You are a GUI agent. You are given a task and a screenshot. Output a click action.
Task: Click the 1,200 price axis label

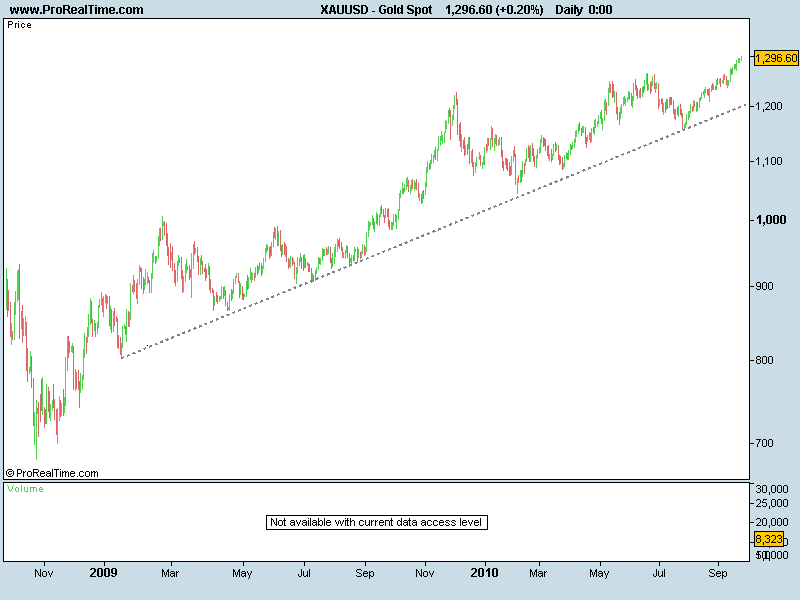(769, 107)
